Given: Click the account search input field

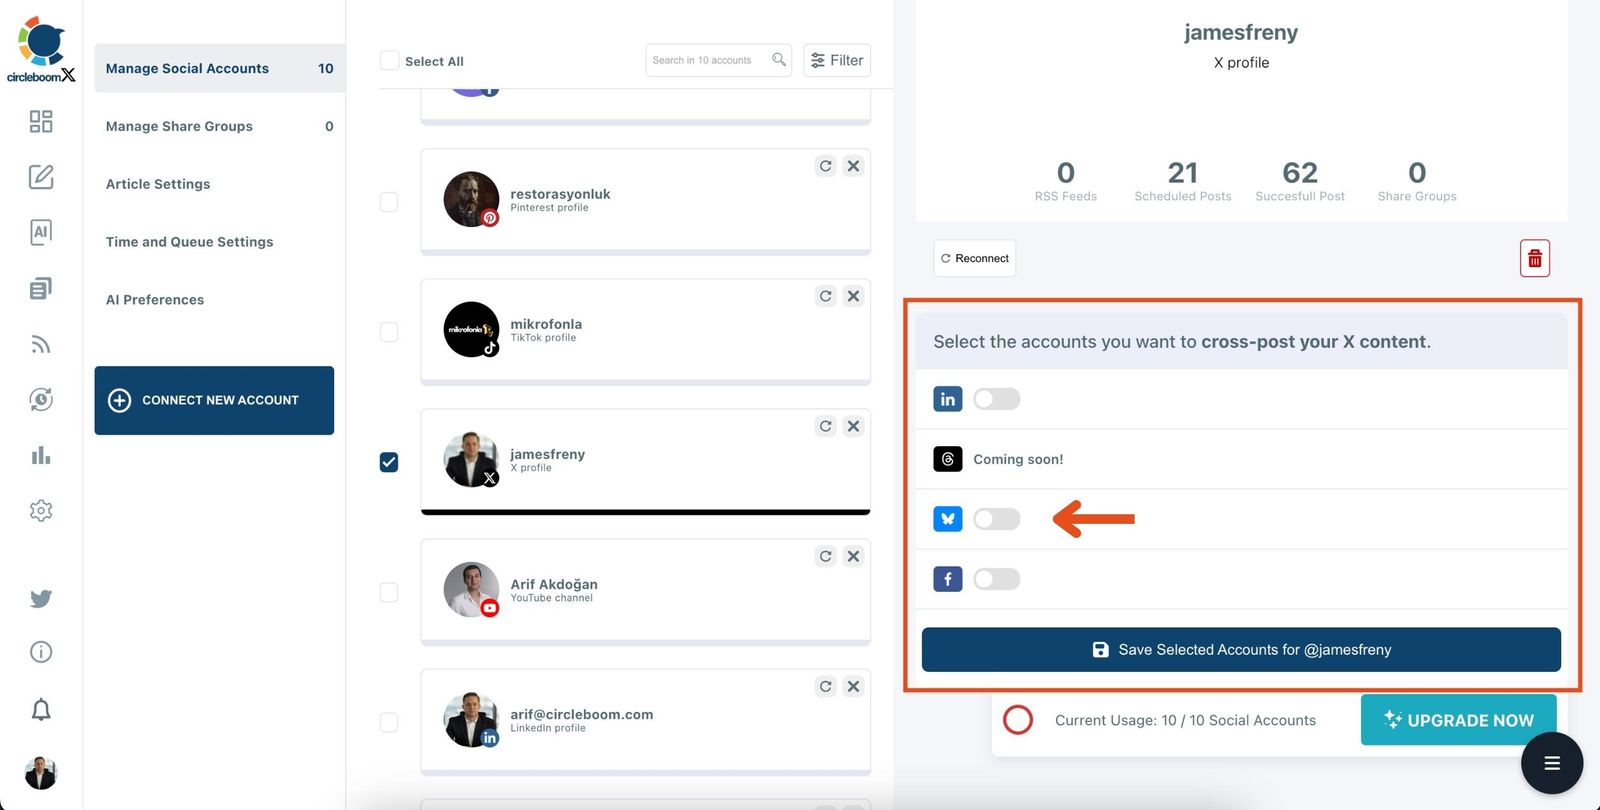Looking at the screenshot, I should [x=708, y=61].
